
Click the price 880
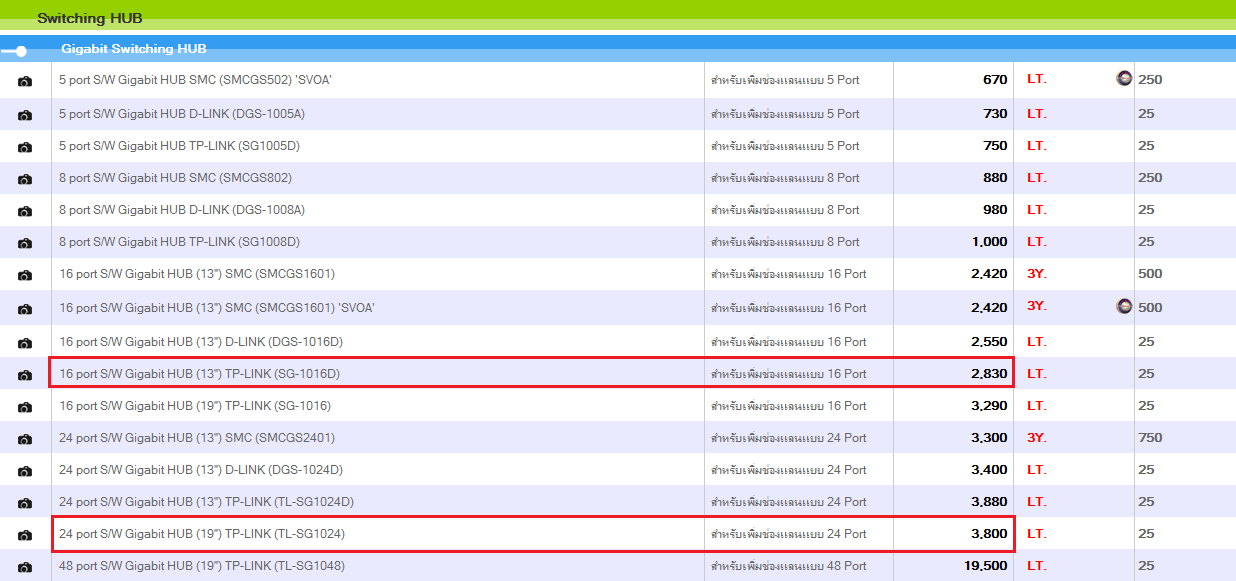click(x=995, y=178)
